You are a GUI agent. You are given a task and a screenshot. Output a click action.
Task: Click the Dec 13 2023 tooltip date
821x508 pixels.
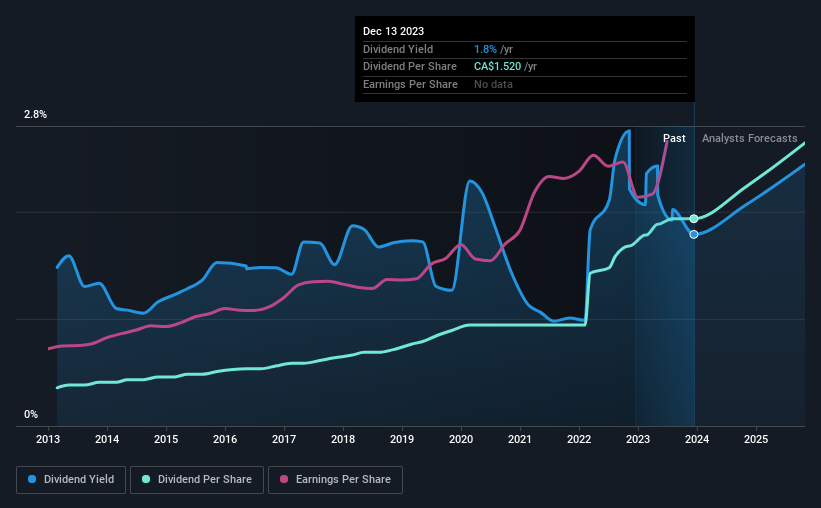point(393,31)
